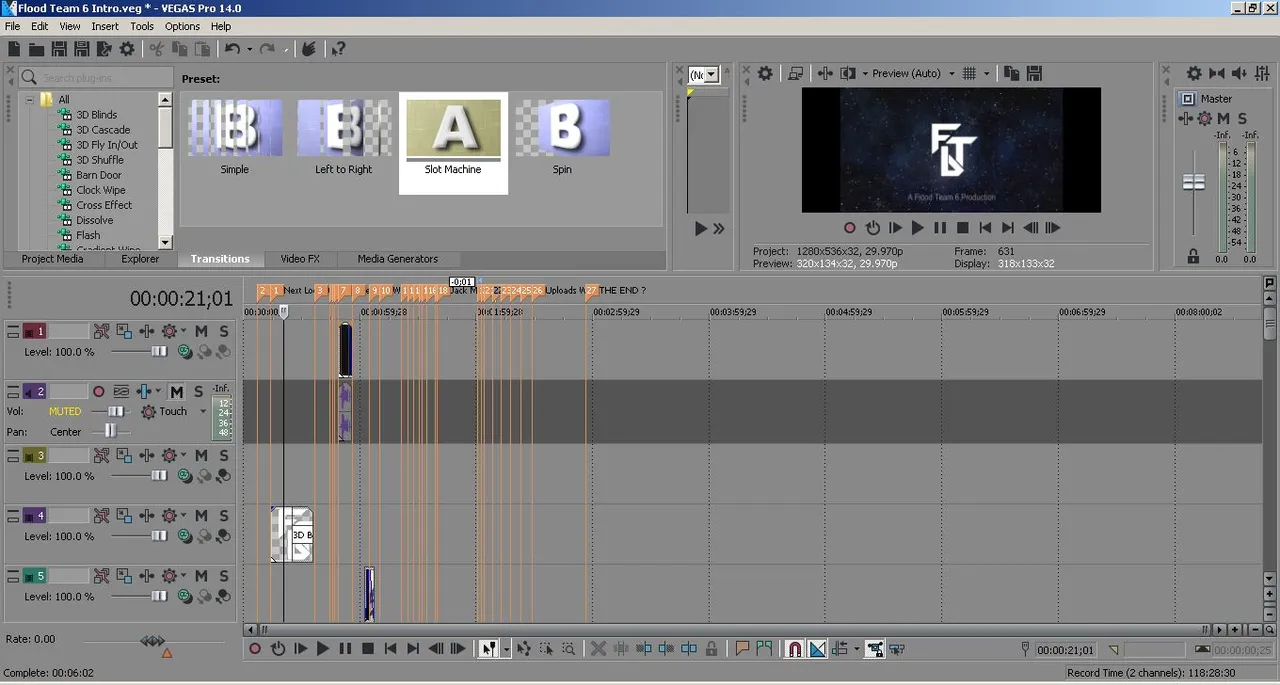This screenshot has height=685, width=1280.
Task: Select the Envelope edit tool
Action: click(525, 649)
